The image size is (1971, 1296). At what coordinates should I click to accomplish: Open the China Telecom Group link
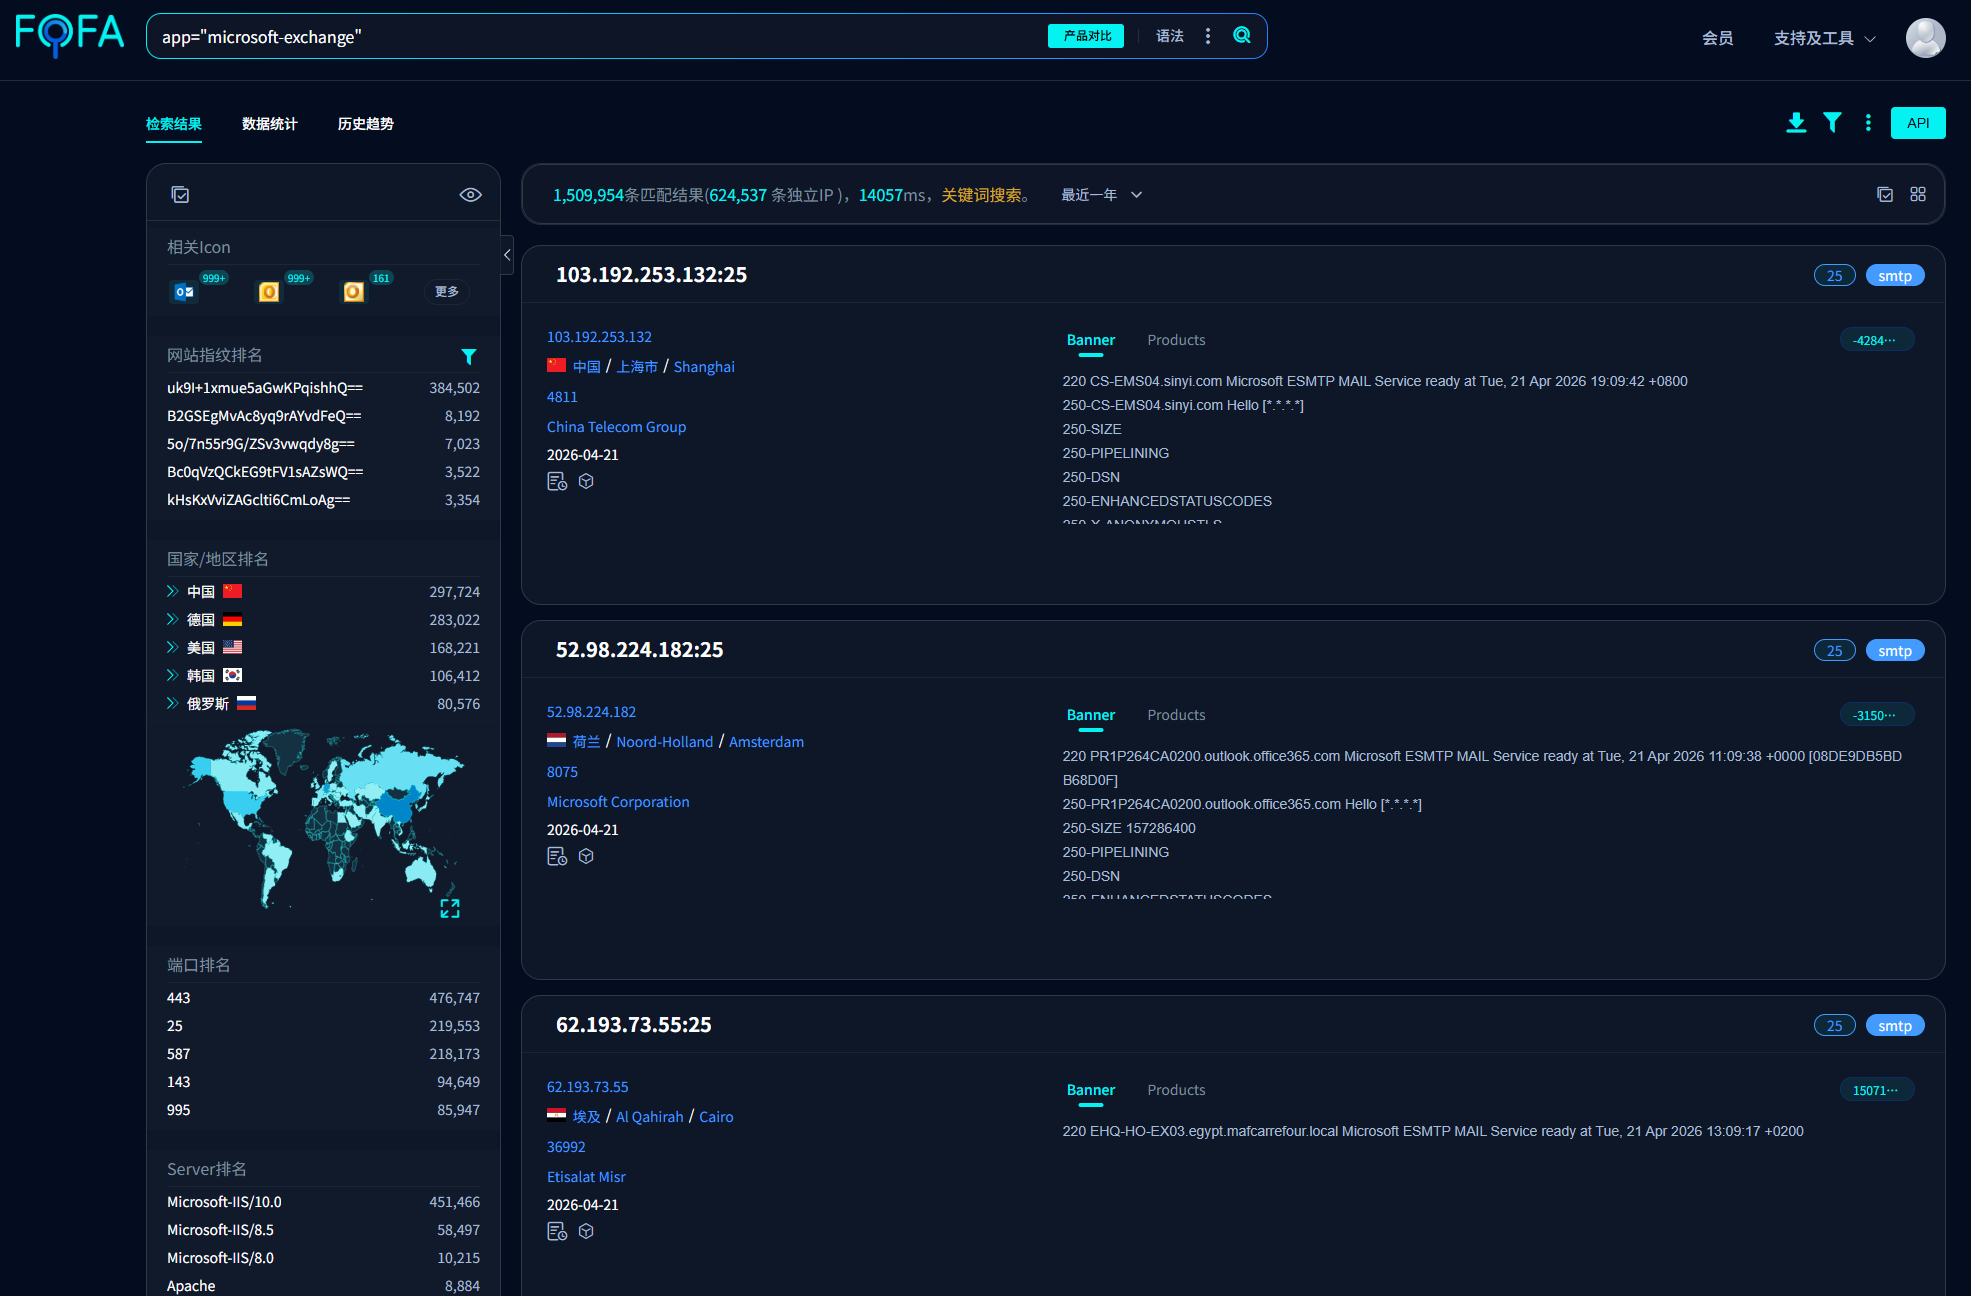[x=616, y=427]
